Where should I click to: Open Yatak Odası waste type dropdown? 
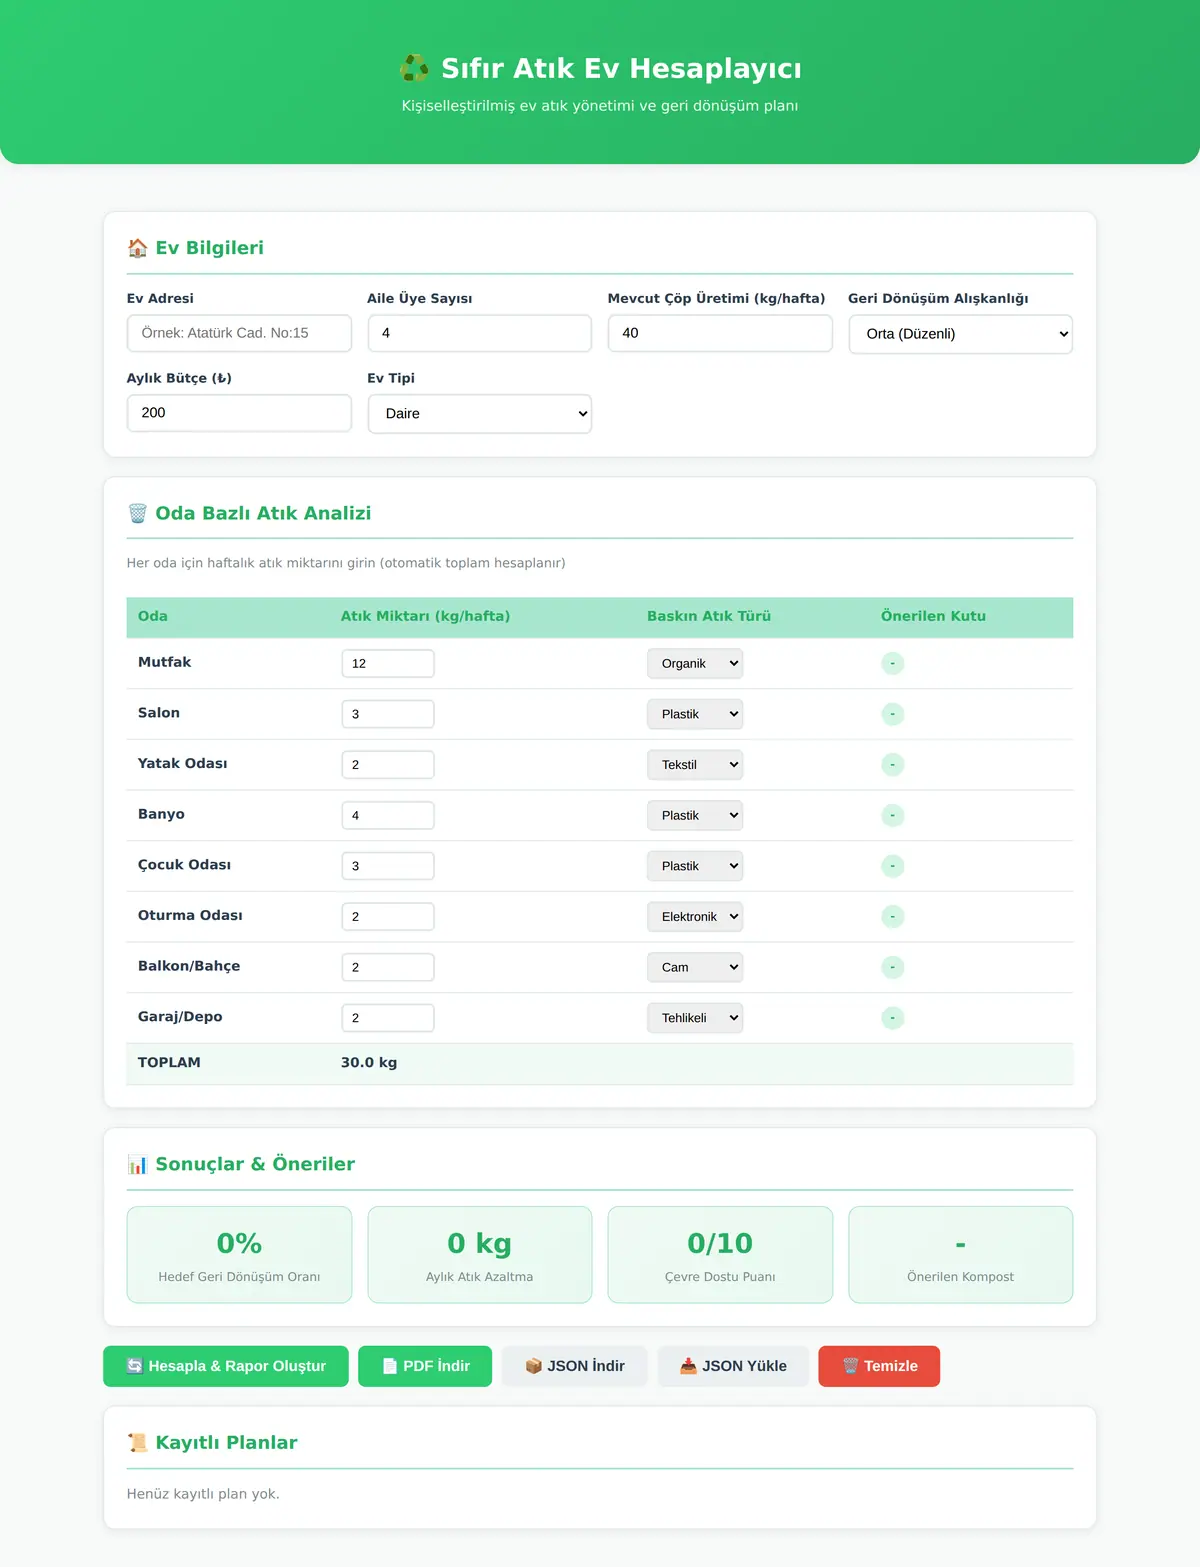(x=695, y=765)
